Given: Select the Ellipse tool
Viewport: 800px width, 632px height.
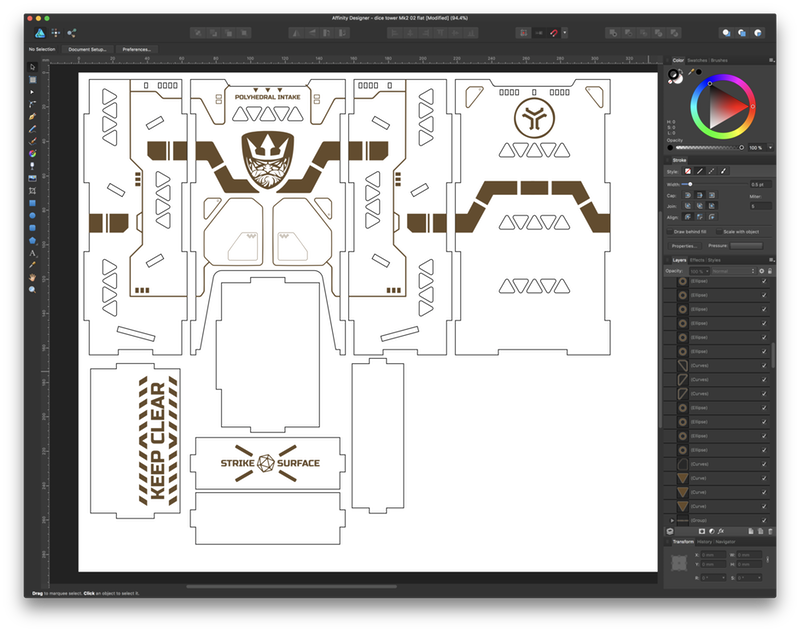Looking at the screenshot, I should tap(32, 215).
